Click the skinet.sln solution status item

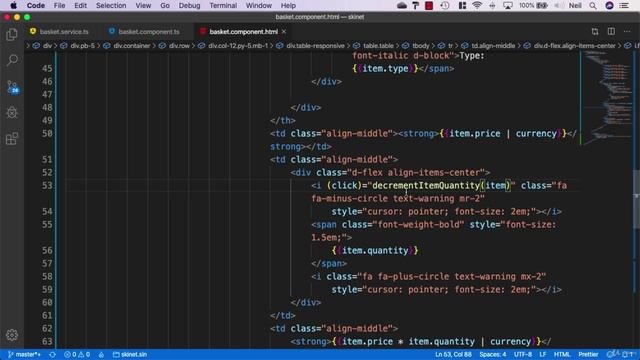point(130,354)
